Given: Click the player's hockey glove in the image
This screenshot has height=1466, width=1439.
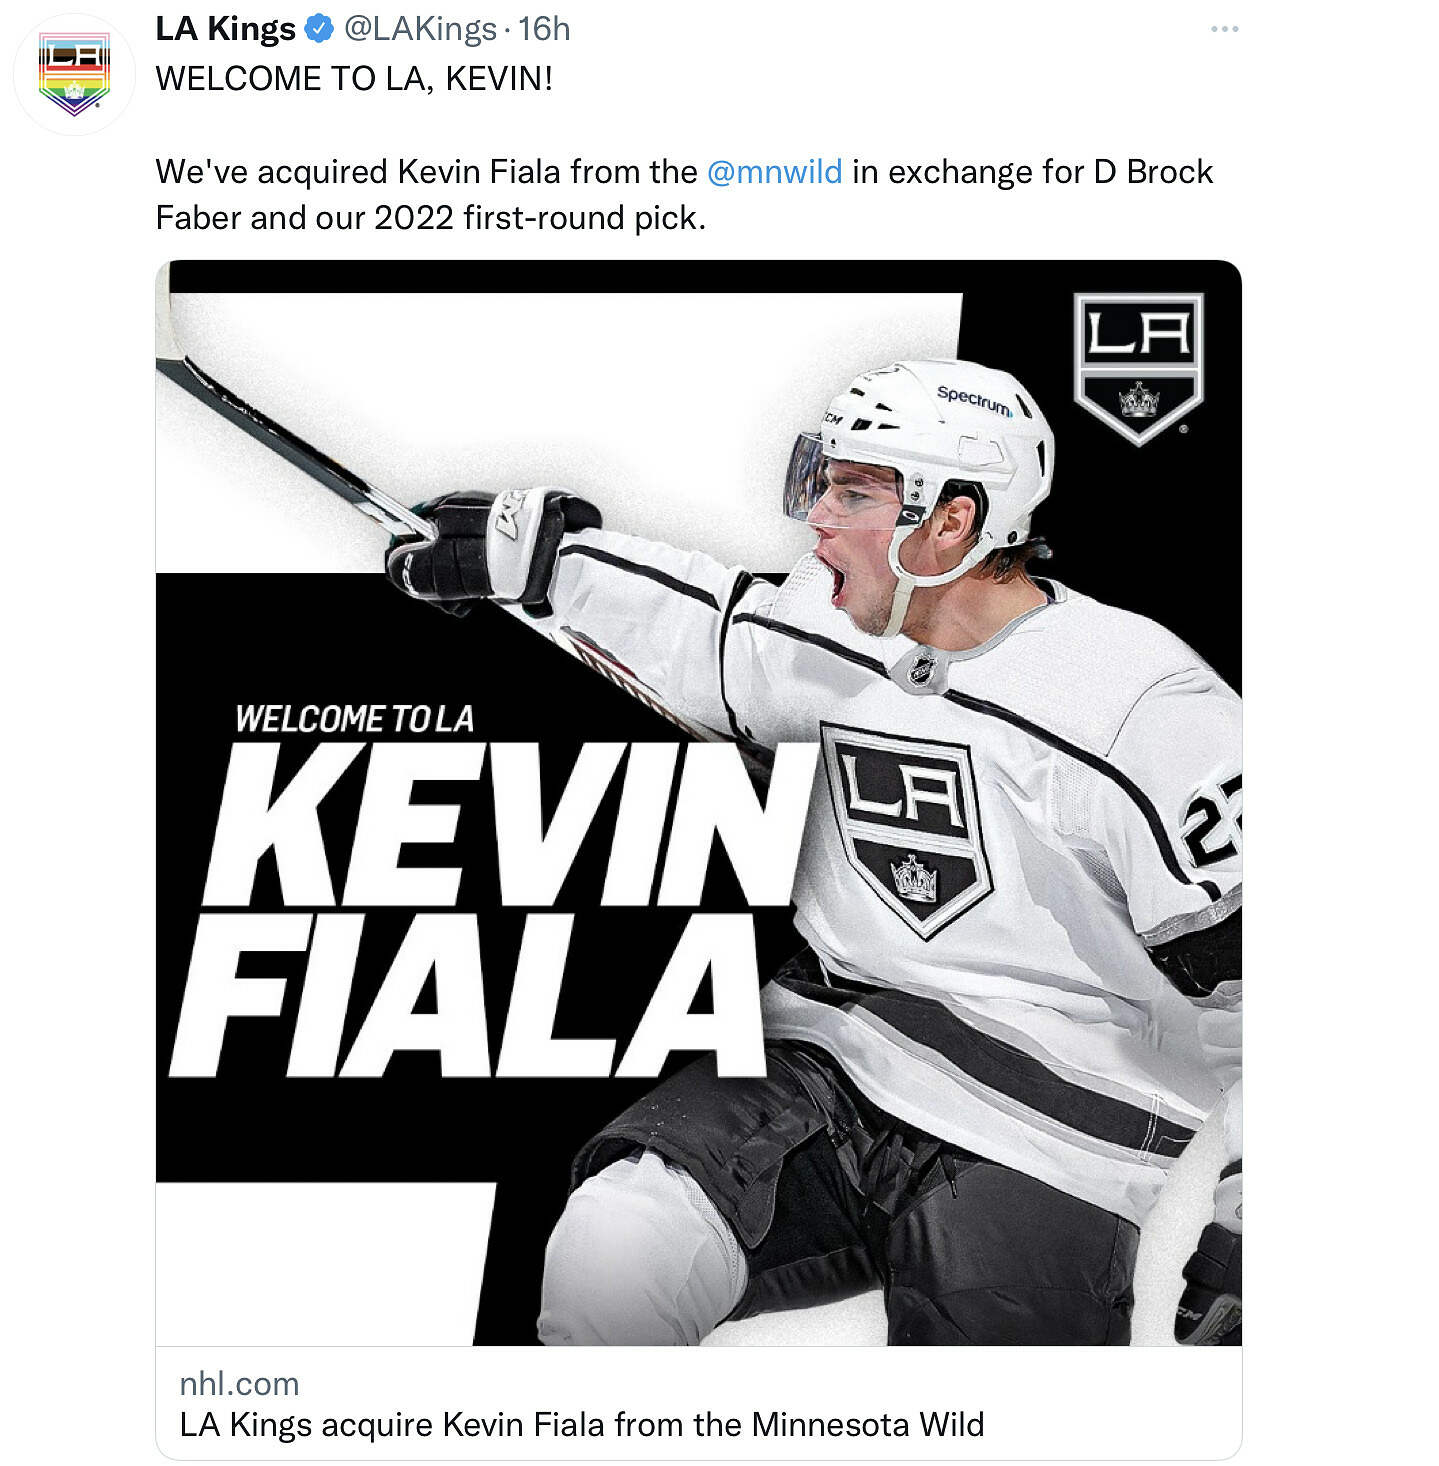Looking at the screenshot, I should click(490, 546).
